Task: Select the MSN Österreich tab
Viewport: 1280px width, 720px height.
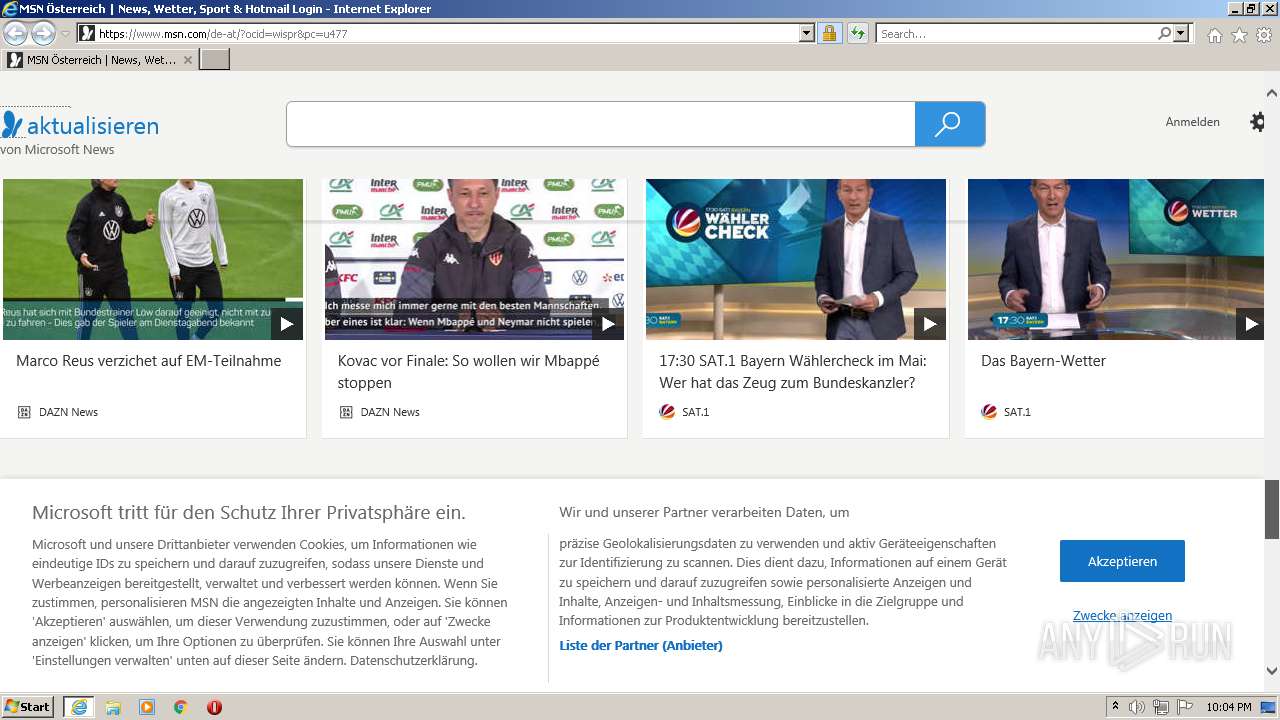Action: tap(100, 60)
